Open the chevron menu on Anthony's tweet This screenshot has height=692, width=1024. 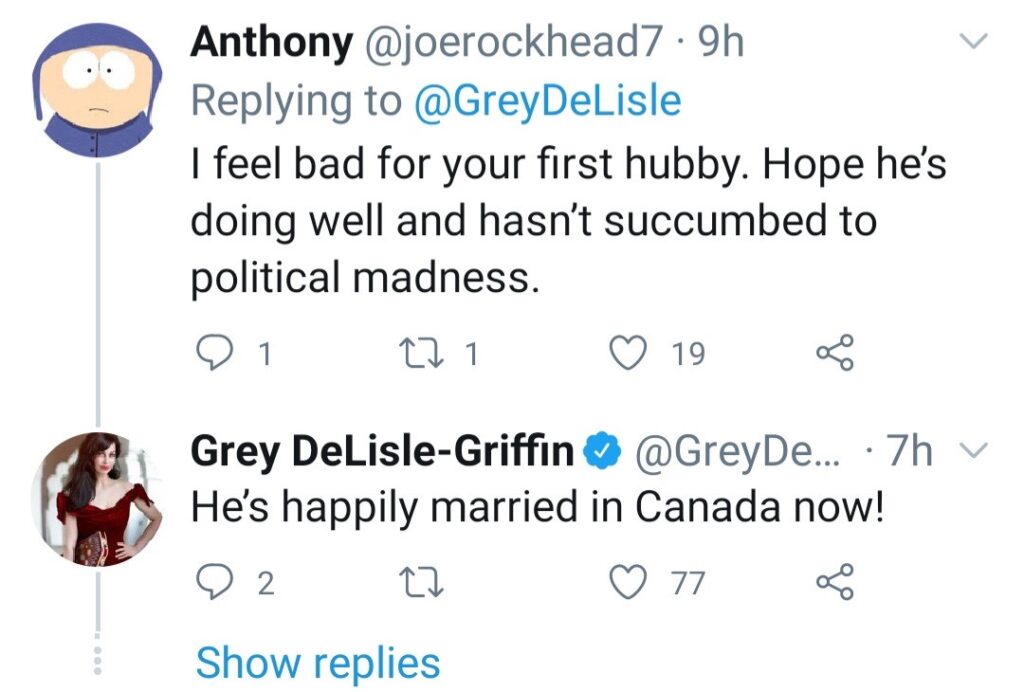[973, 41]
